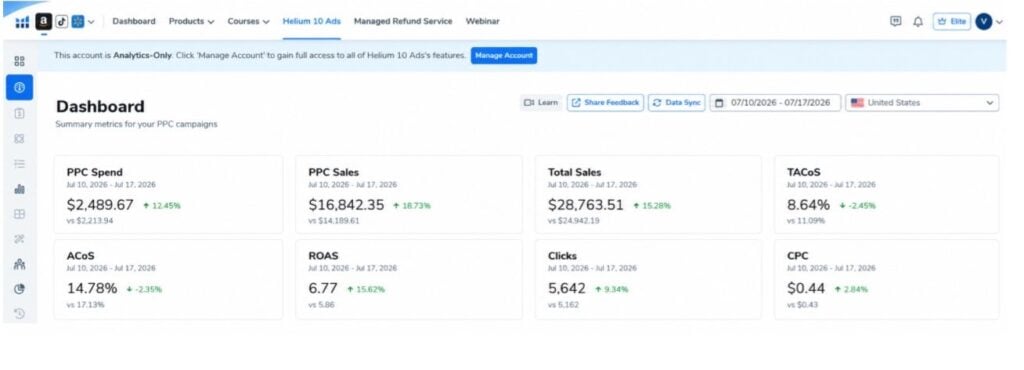Click the Dashboard page heading
Viewport: 1024px width, 370px height.
[x=101, y=106]
